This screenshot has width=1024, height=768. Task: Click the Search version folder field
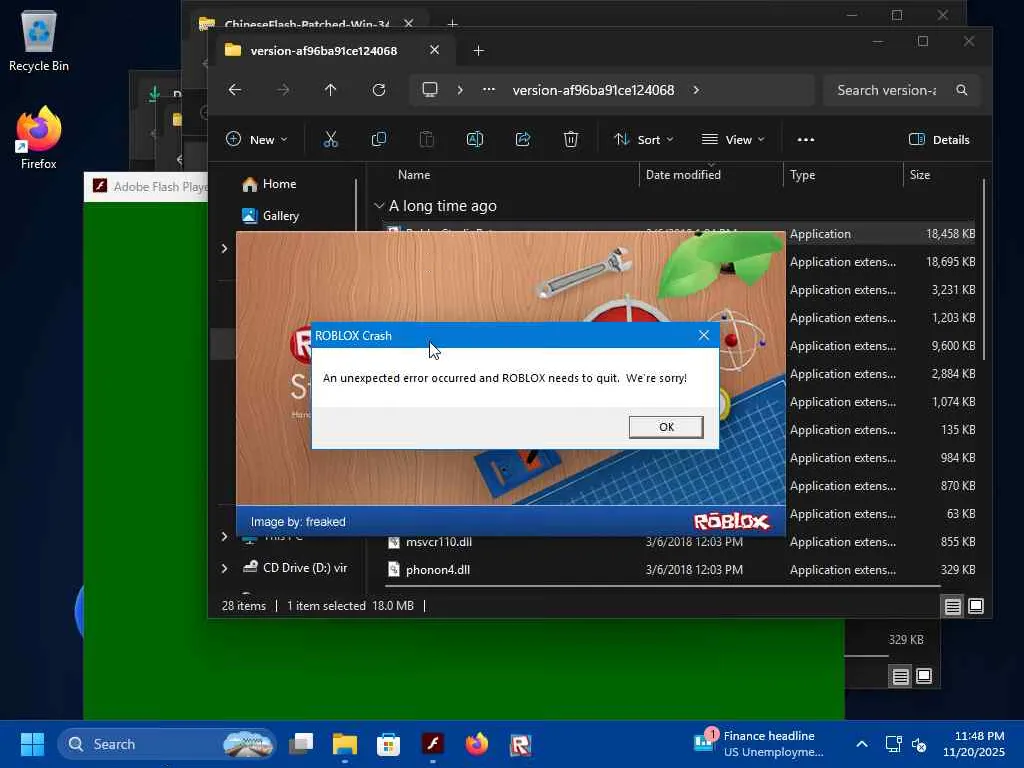tap(901, 90)
